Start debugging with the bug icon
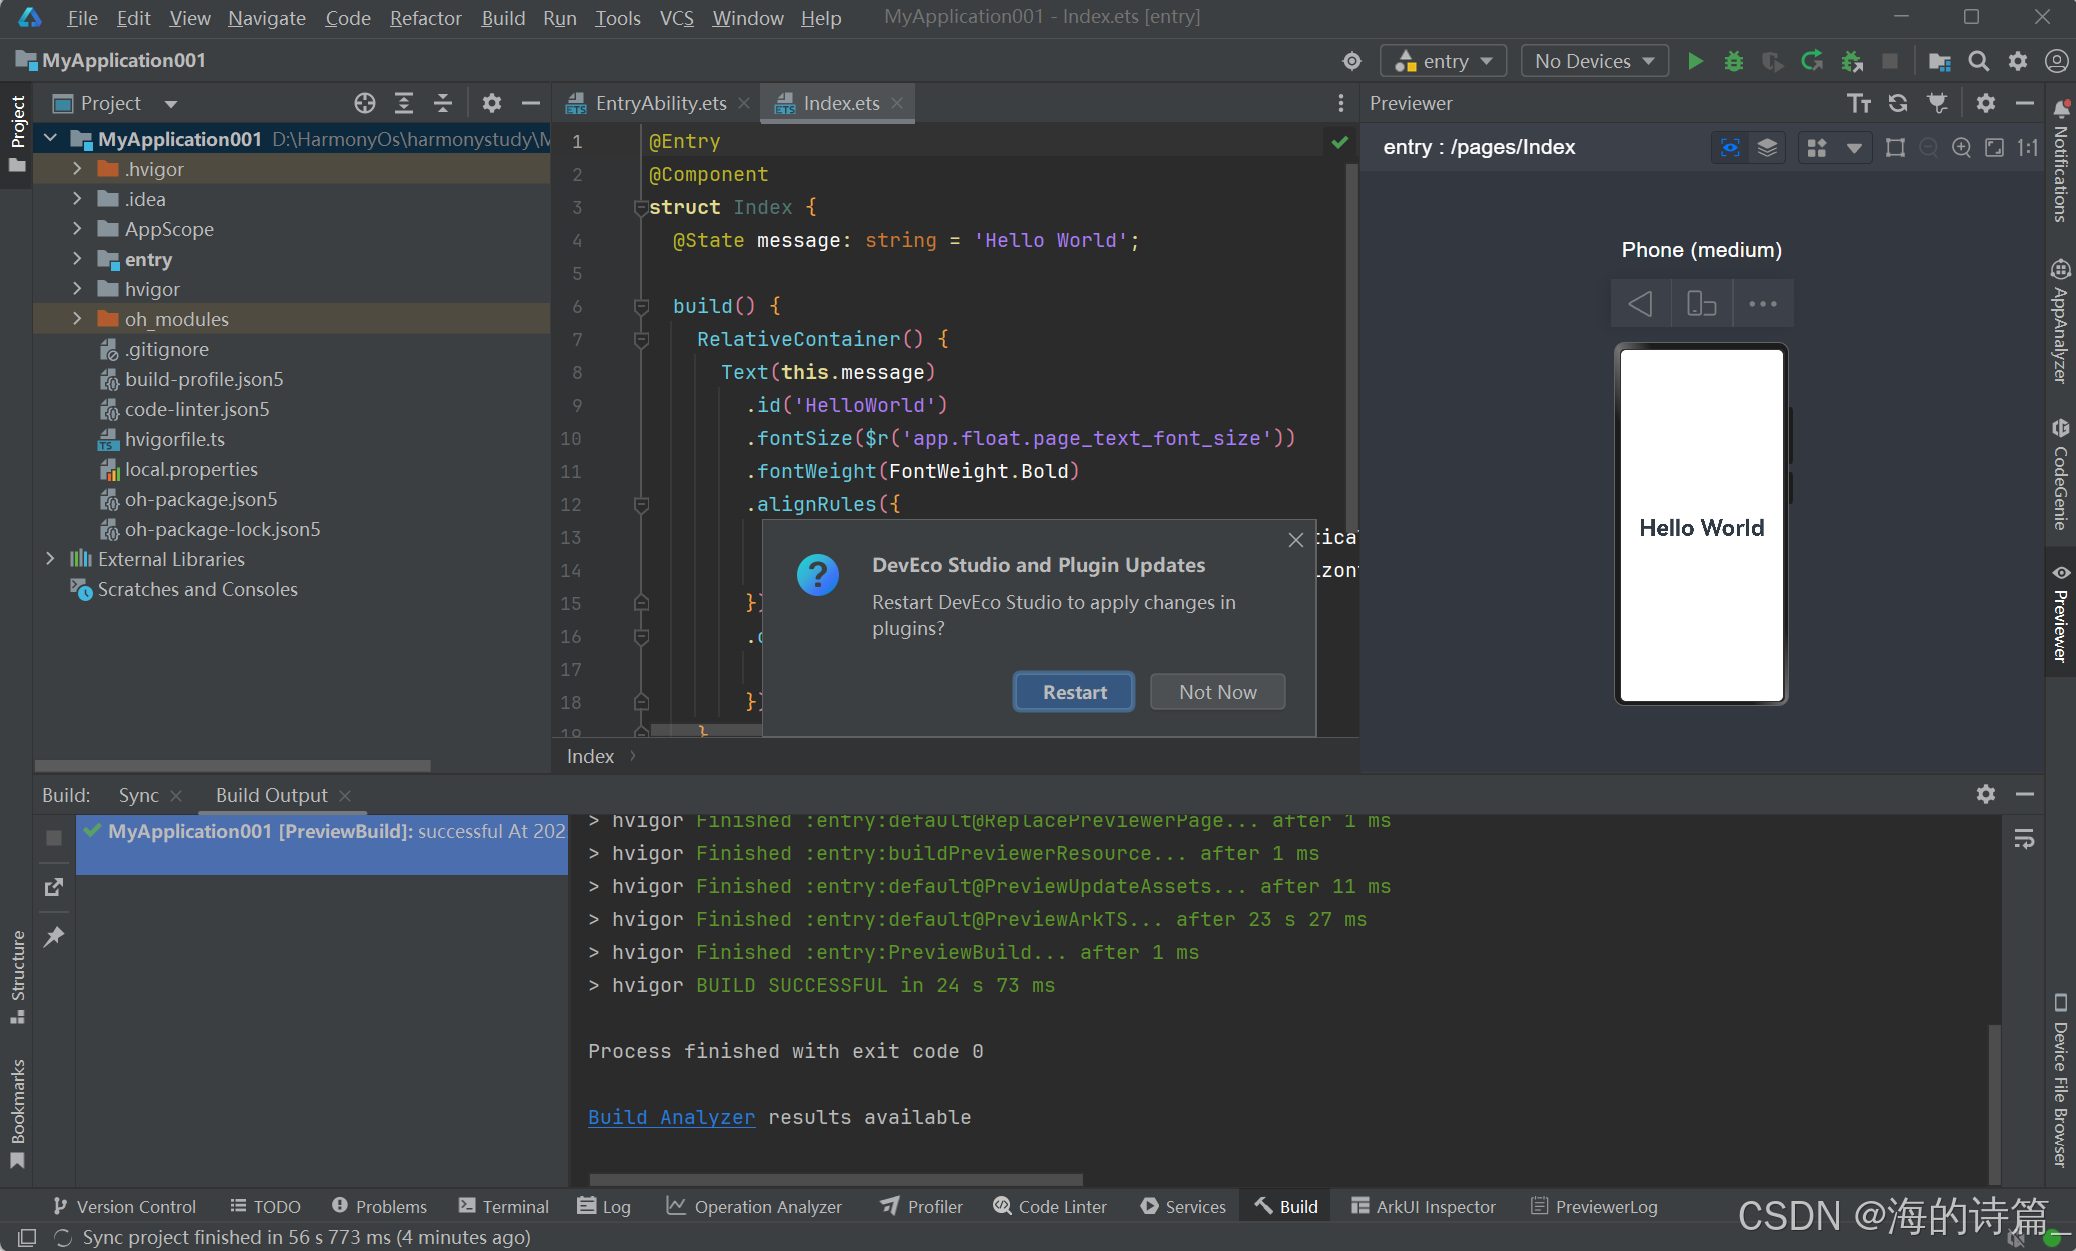Viewport: 2076px width, 1251px height. point(1734,61)
